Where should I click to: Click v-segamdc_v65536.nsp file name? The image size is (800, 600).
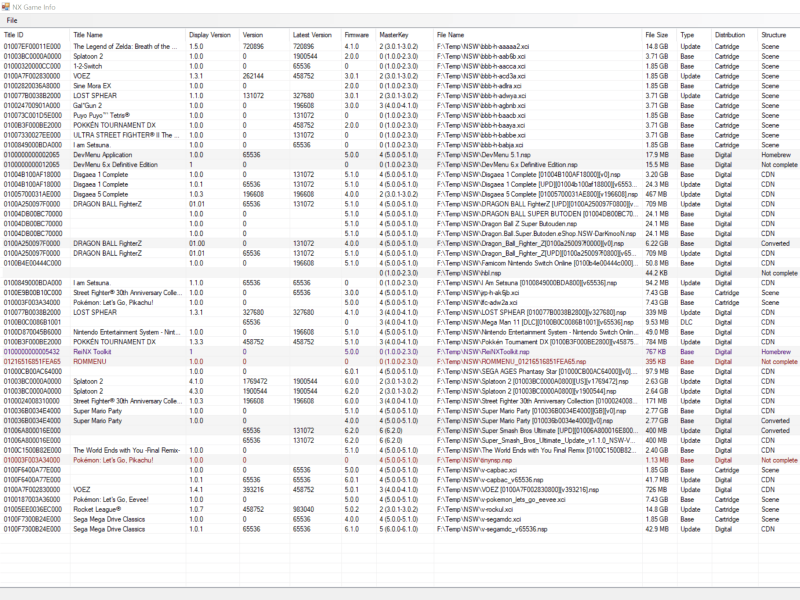[492, 529]
